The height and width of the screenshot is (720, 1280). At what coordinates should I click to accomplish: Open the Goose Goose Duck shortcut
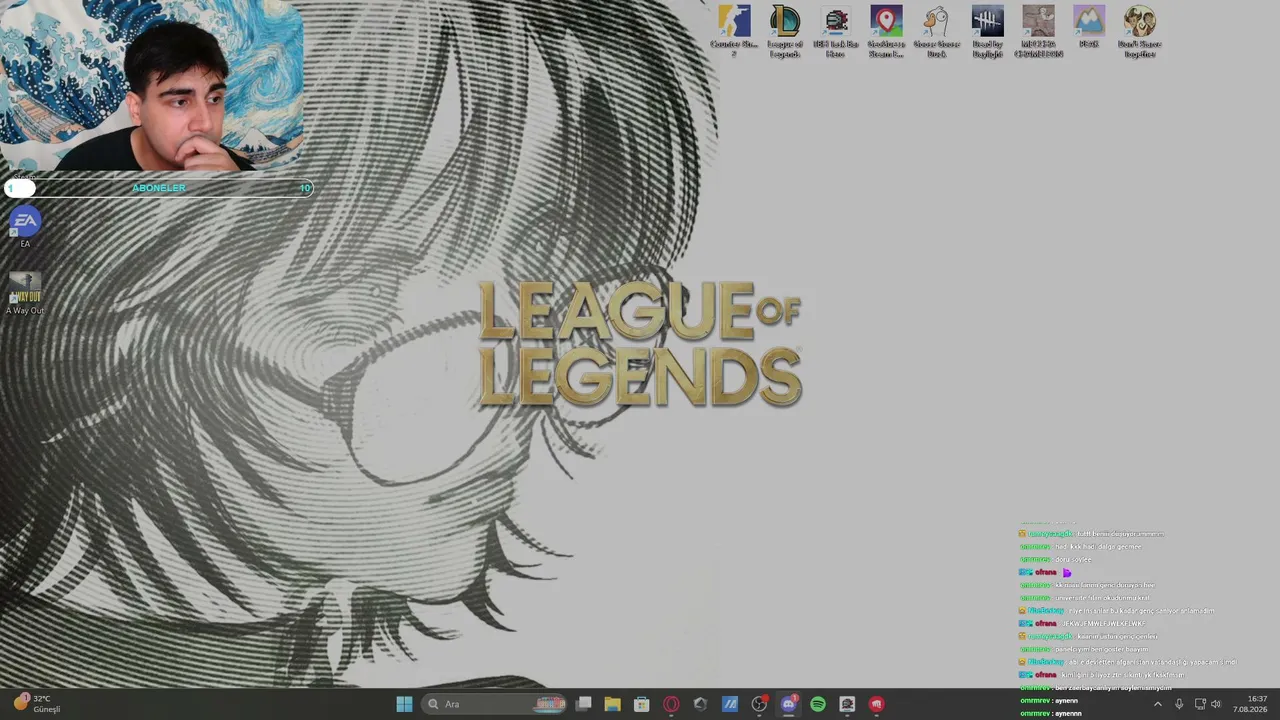(936, 31)
